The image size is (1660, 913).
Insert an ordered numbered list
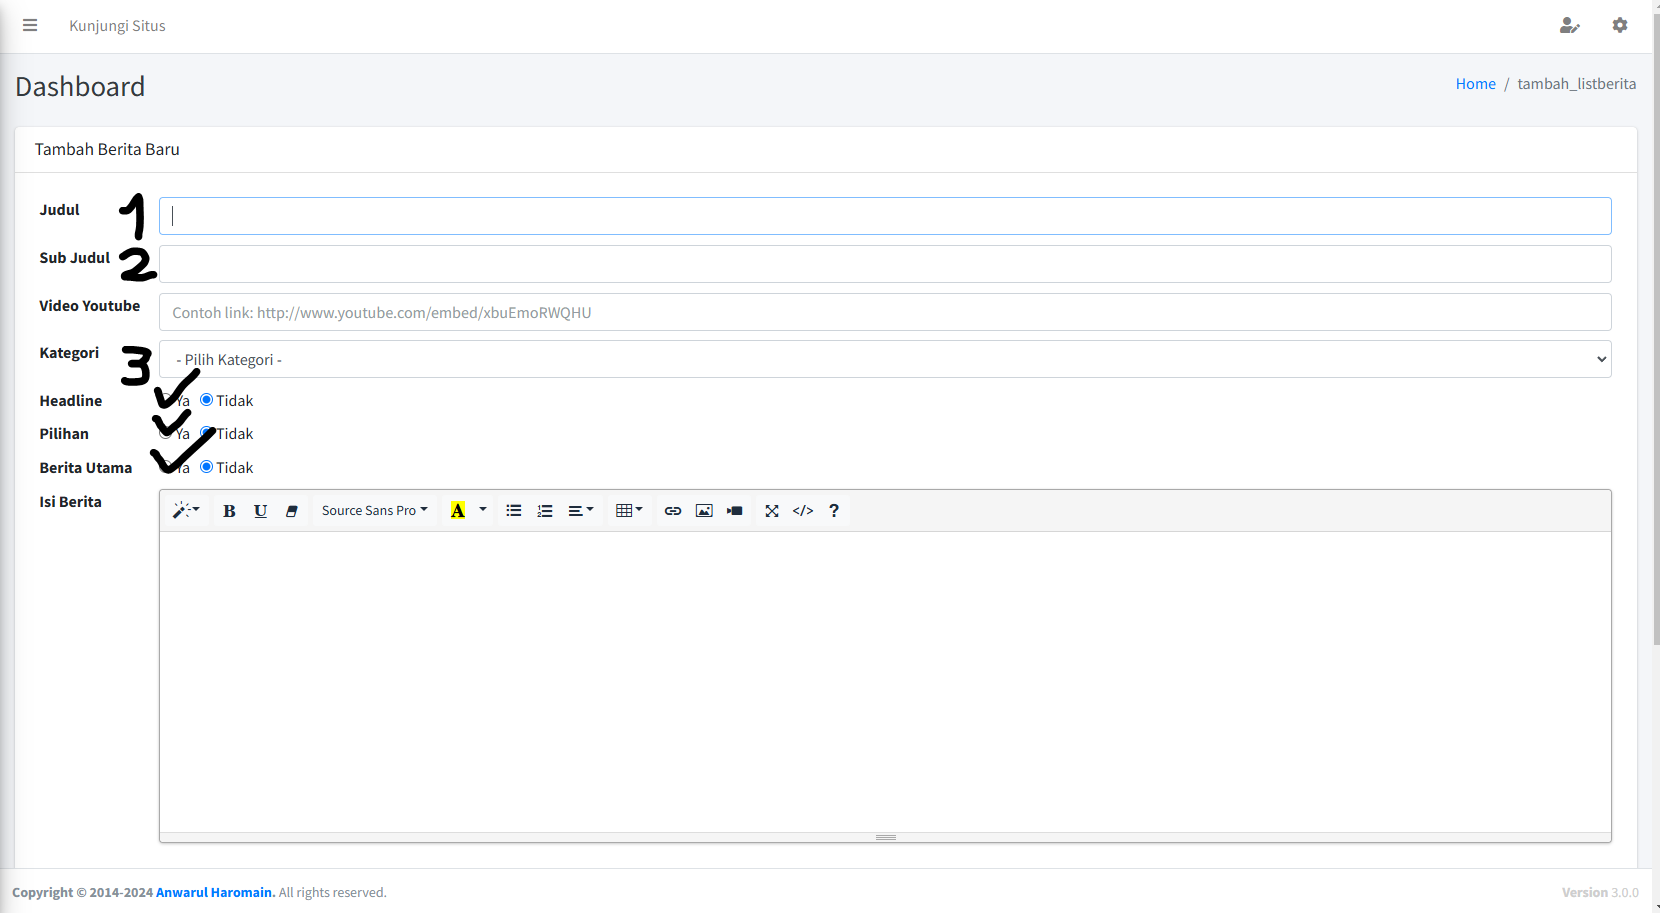click(x=545, y=510)
